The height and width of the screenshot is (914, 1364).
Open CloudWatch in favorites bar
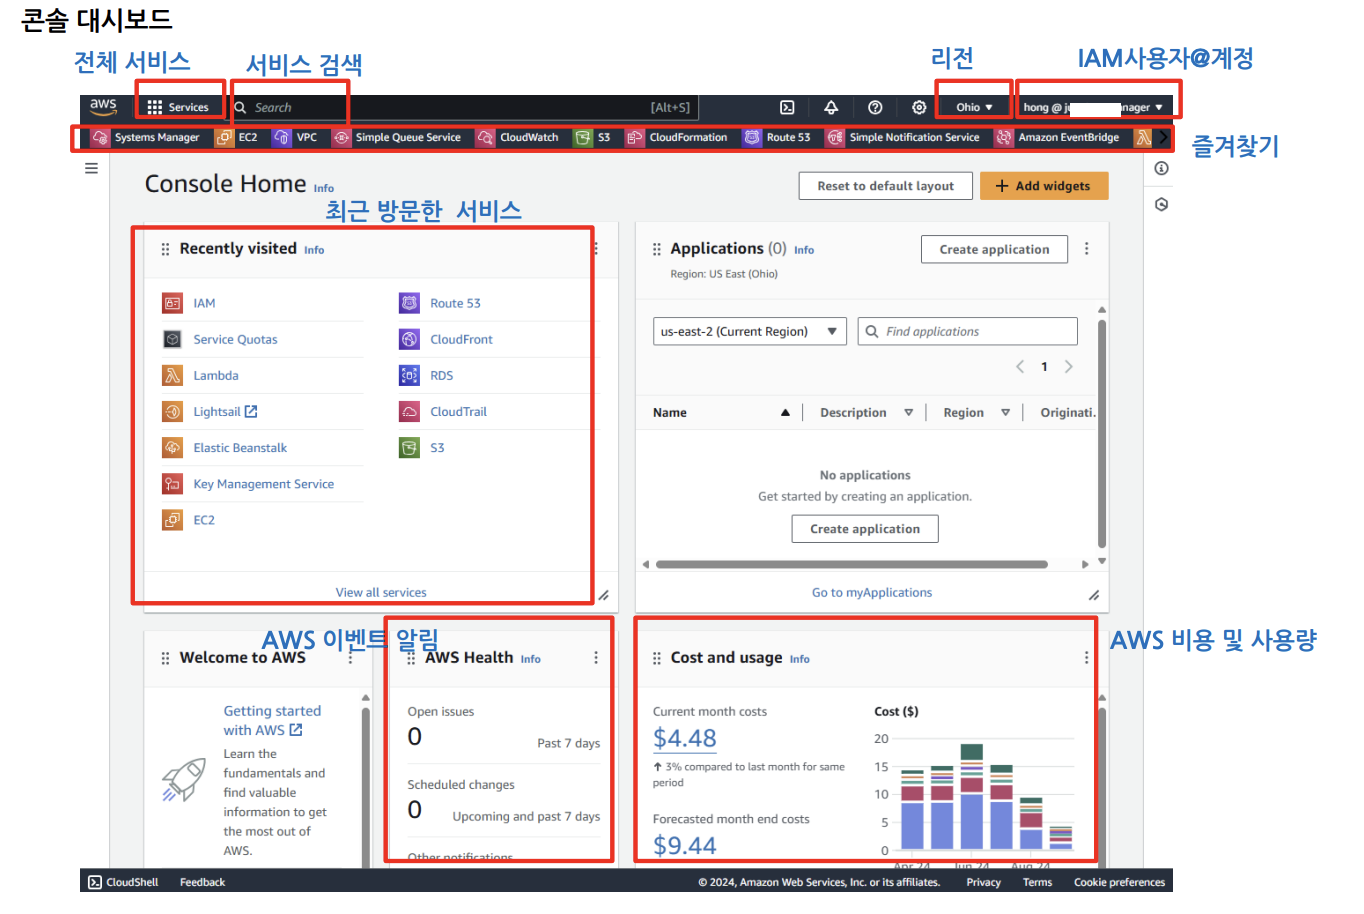click(518, 137)
